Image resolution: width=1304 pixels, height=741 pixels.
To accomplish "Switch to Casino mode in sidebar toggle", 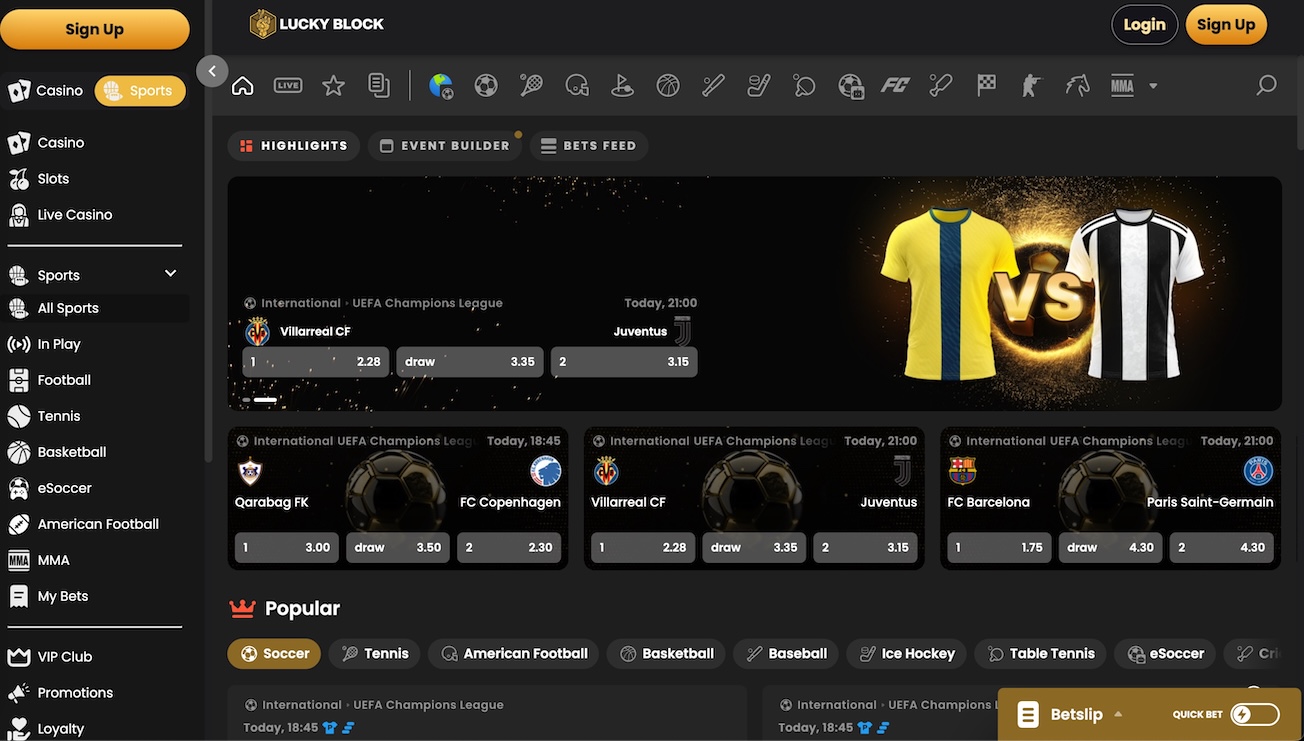I will (46, 91).
